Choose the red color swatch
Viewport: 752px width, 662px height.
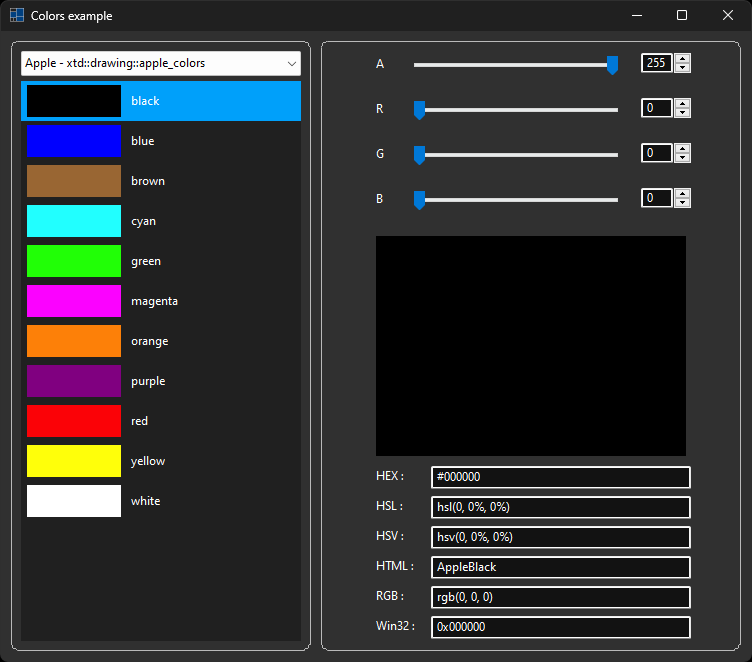74,421
